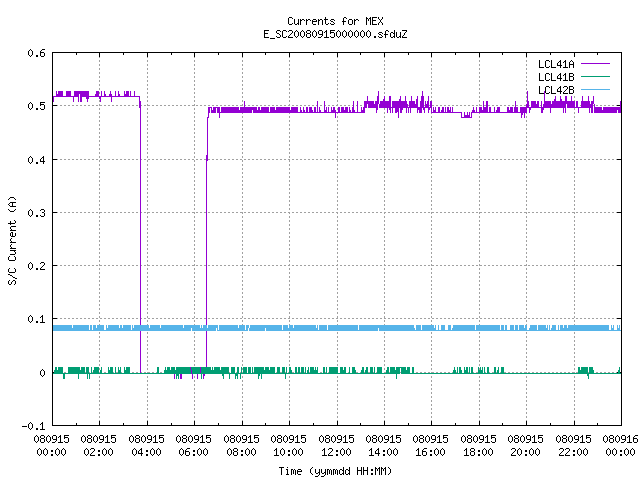
Task: Select the file name E_SC20080915000000.sfduZ
Action: pos(335,34)
